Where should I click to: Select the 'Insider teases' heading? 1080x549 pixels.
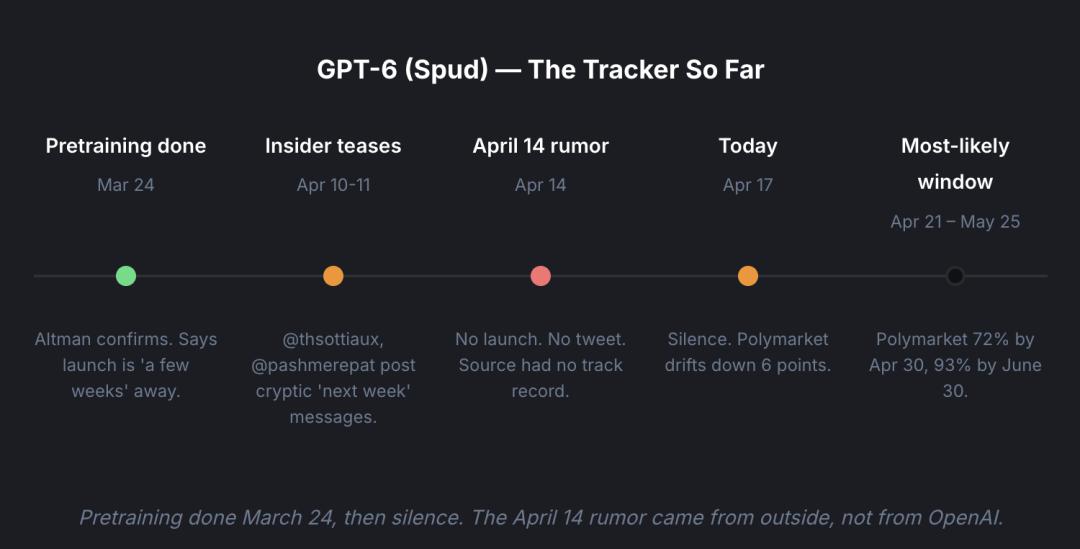[333, 146]
